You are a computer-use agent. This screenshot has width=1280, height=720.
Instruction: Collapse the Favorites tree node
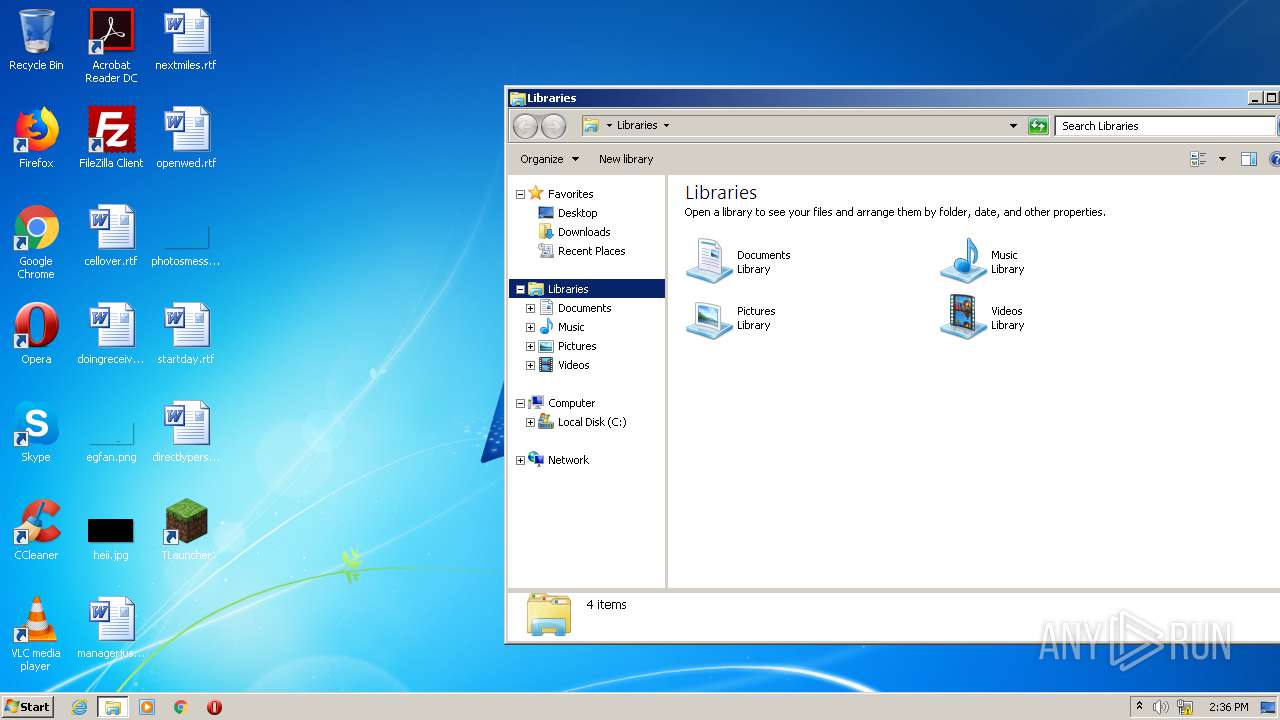[x=520, y=194]
